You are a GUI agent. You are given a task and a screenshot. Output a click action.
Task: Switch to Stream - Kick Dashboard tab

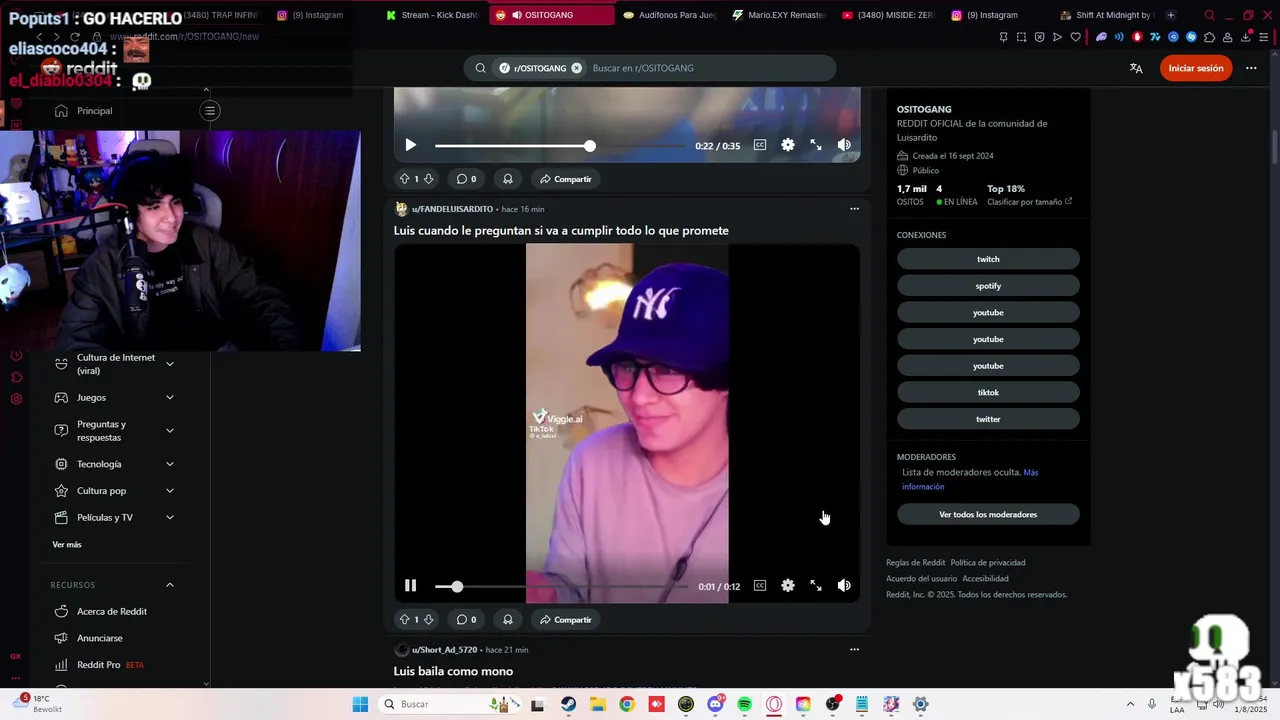[432, 15]
